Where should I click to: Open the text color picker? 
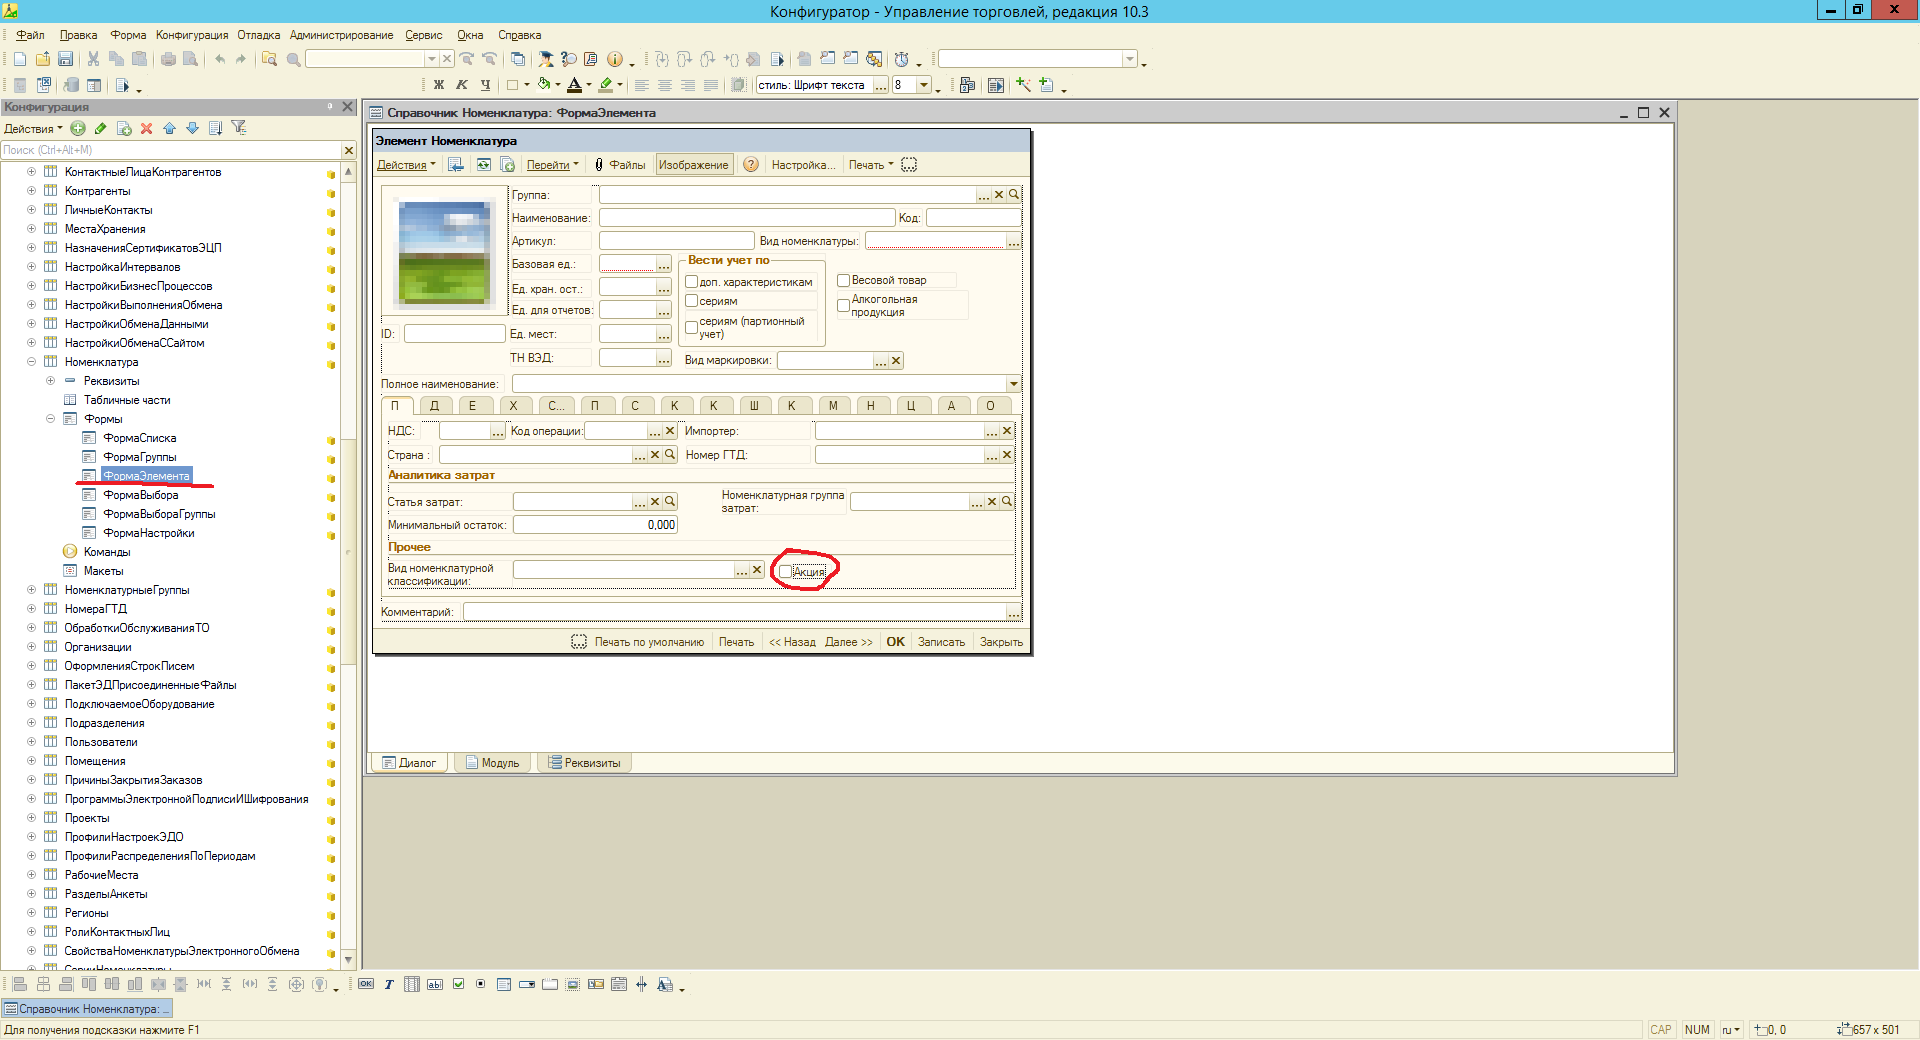(x=588, y=85)
